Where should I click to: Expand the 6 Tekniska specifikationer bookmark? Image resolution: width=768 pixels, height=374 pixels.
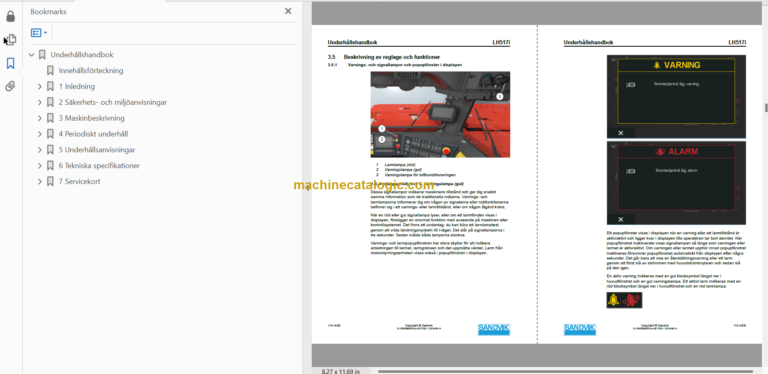[x=40, y=165]
